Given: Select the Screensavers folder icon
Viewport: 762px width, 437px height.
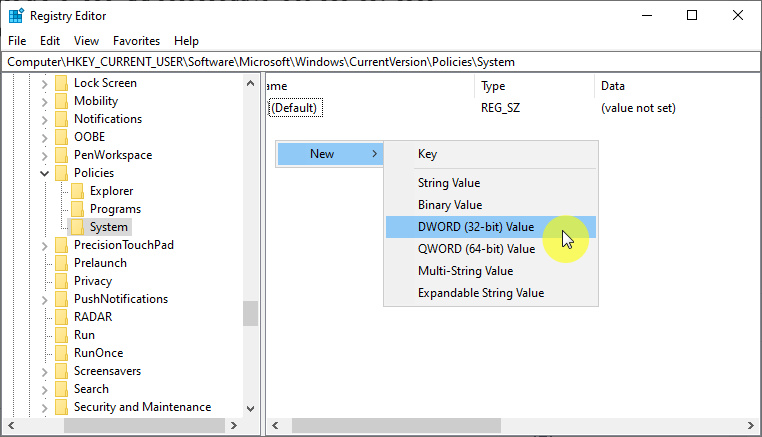Looking at the screenshot, I should [x=62, y=371].
